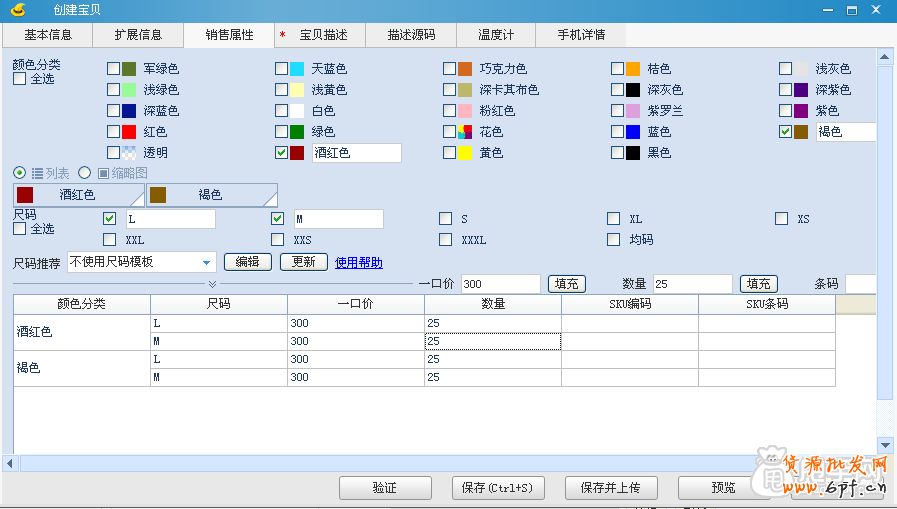Enable the XL size checkbox

(613, 219)
